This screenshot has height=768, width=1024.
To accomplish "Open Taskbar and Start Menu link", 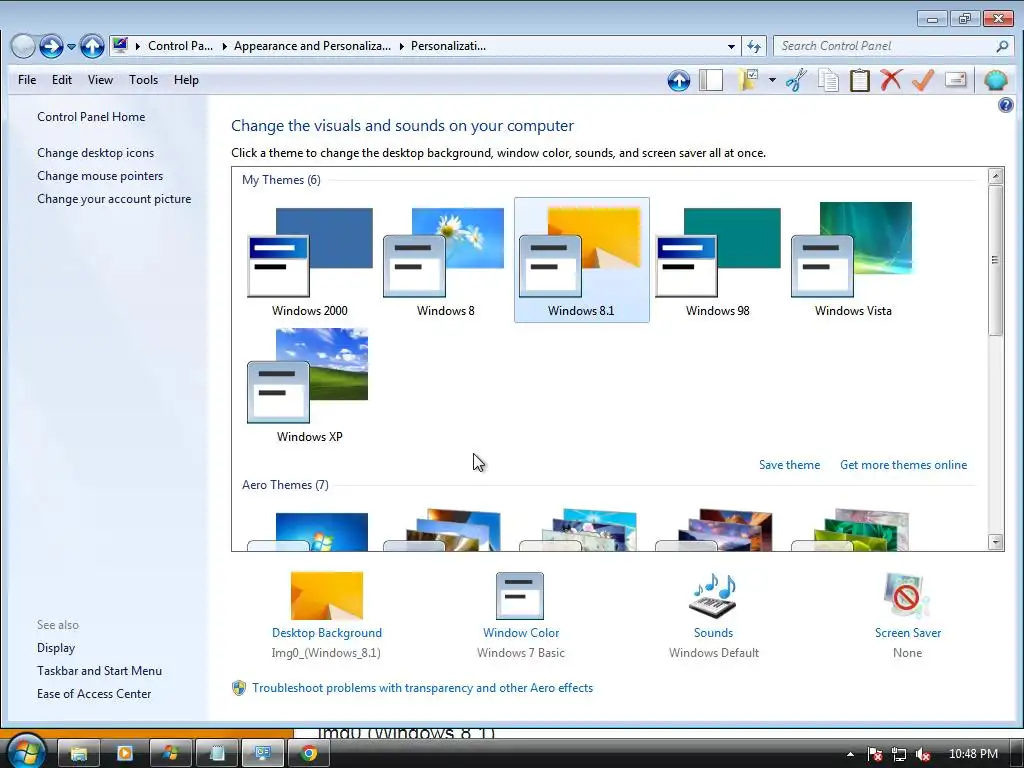I will [x=99, y=671].
